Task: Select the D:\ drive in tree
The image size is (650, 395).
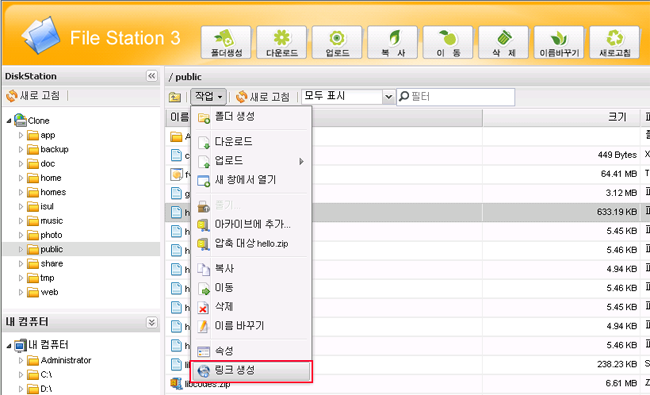Action: click(40, 389)
